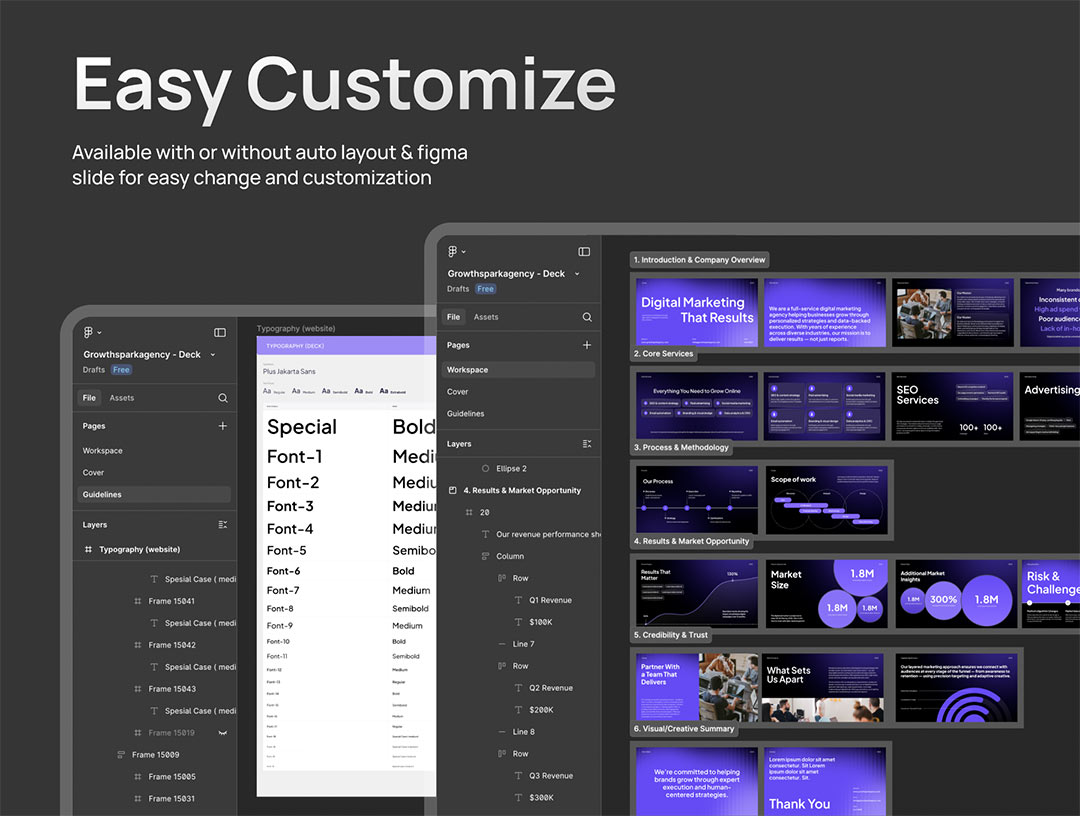1080x816 pixels.
Task: Select the 4. Results & Market Opportunity layer
Action: [x=521, y=491]
